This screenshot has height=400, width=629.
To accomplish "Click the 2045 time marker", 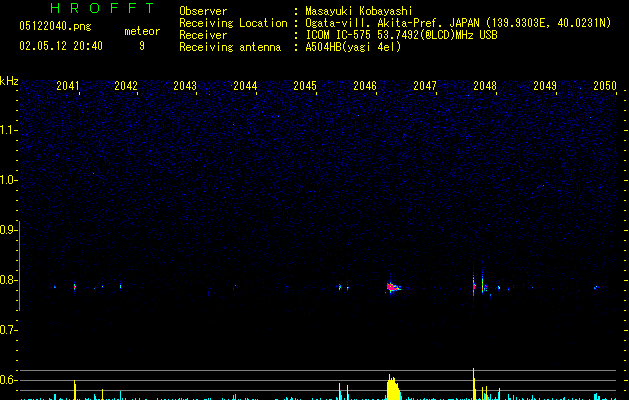I will coord(305,86).
